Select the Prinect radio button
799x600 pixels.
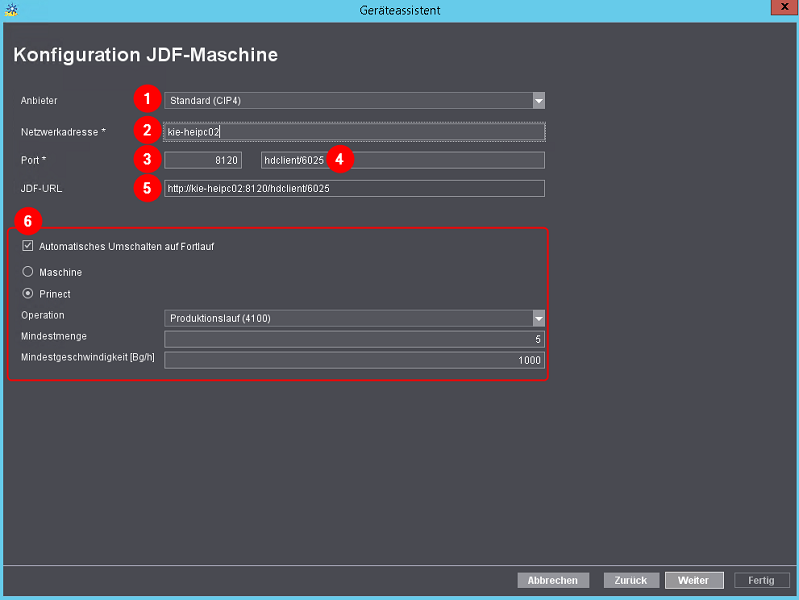pos(28,295)
